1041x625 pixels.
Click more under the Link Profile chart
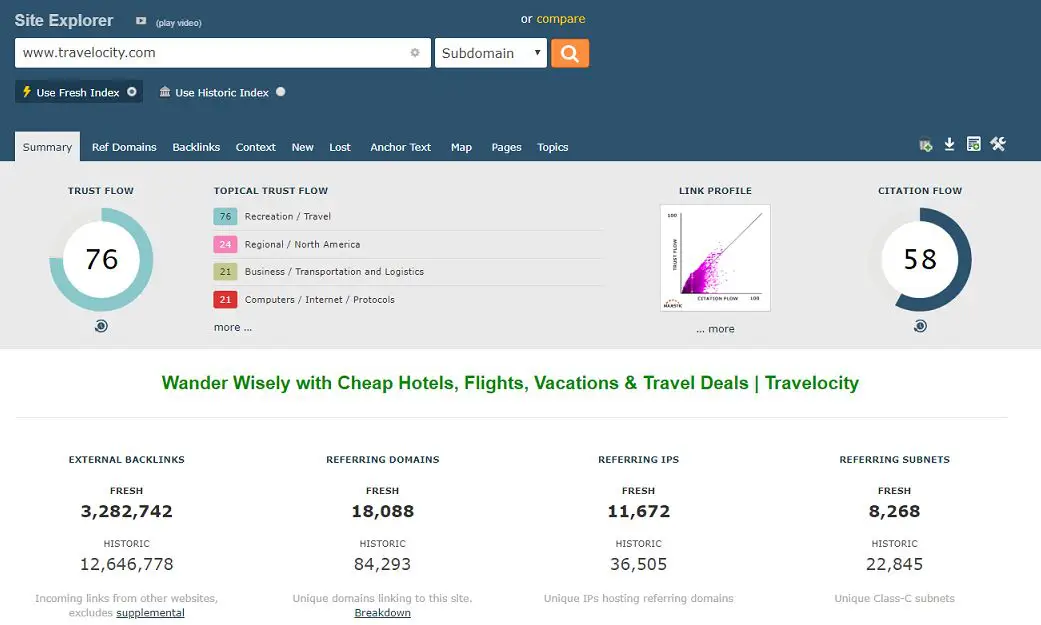point(715,328)
